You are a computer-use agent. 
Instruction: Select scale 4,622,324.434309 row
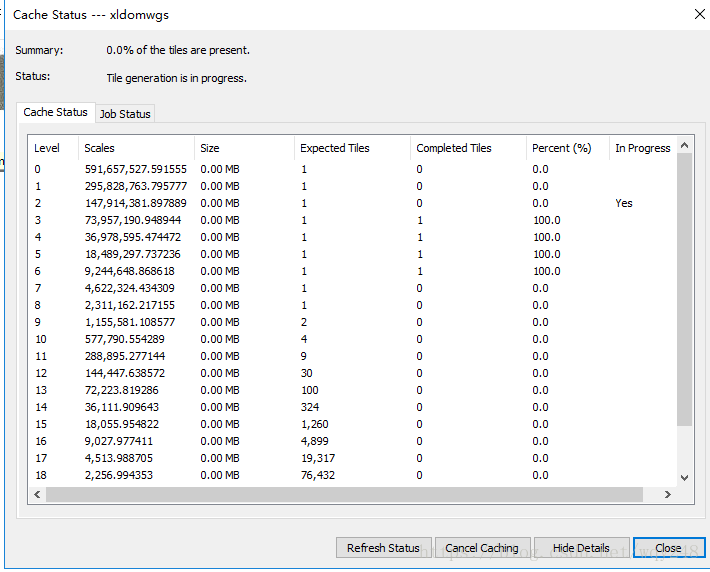pyautogui.click(x=352, y=288)
